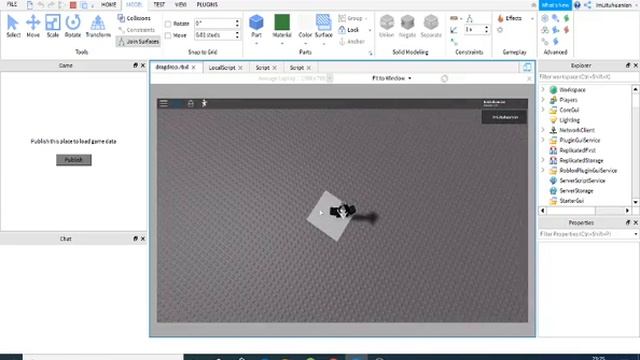Click the Effects button
Image resolution: width=640 pixels, height=360 pixels.
tap(509, 18)
